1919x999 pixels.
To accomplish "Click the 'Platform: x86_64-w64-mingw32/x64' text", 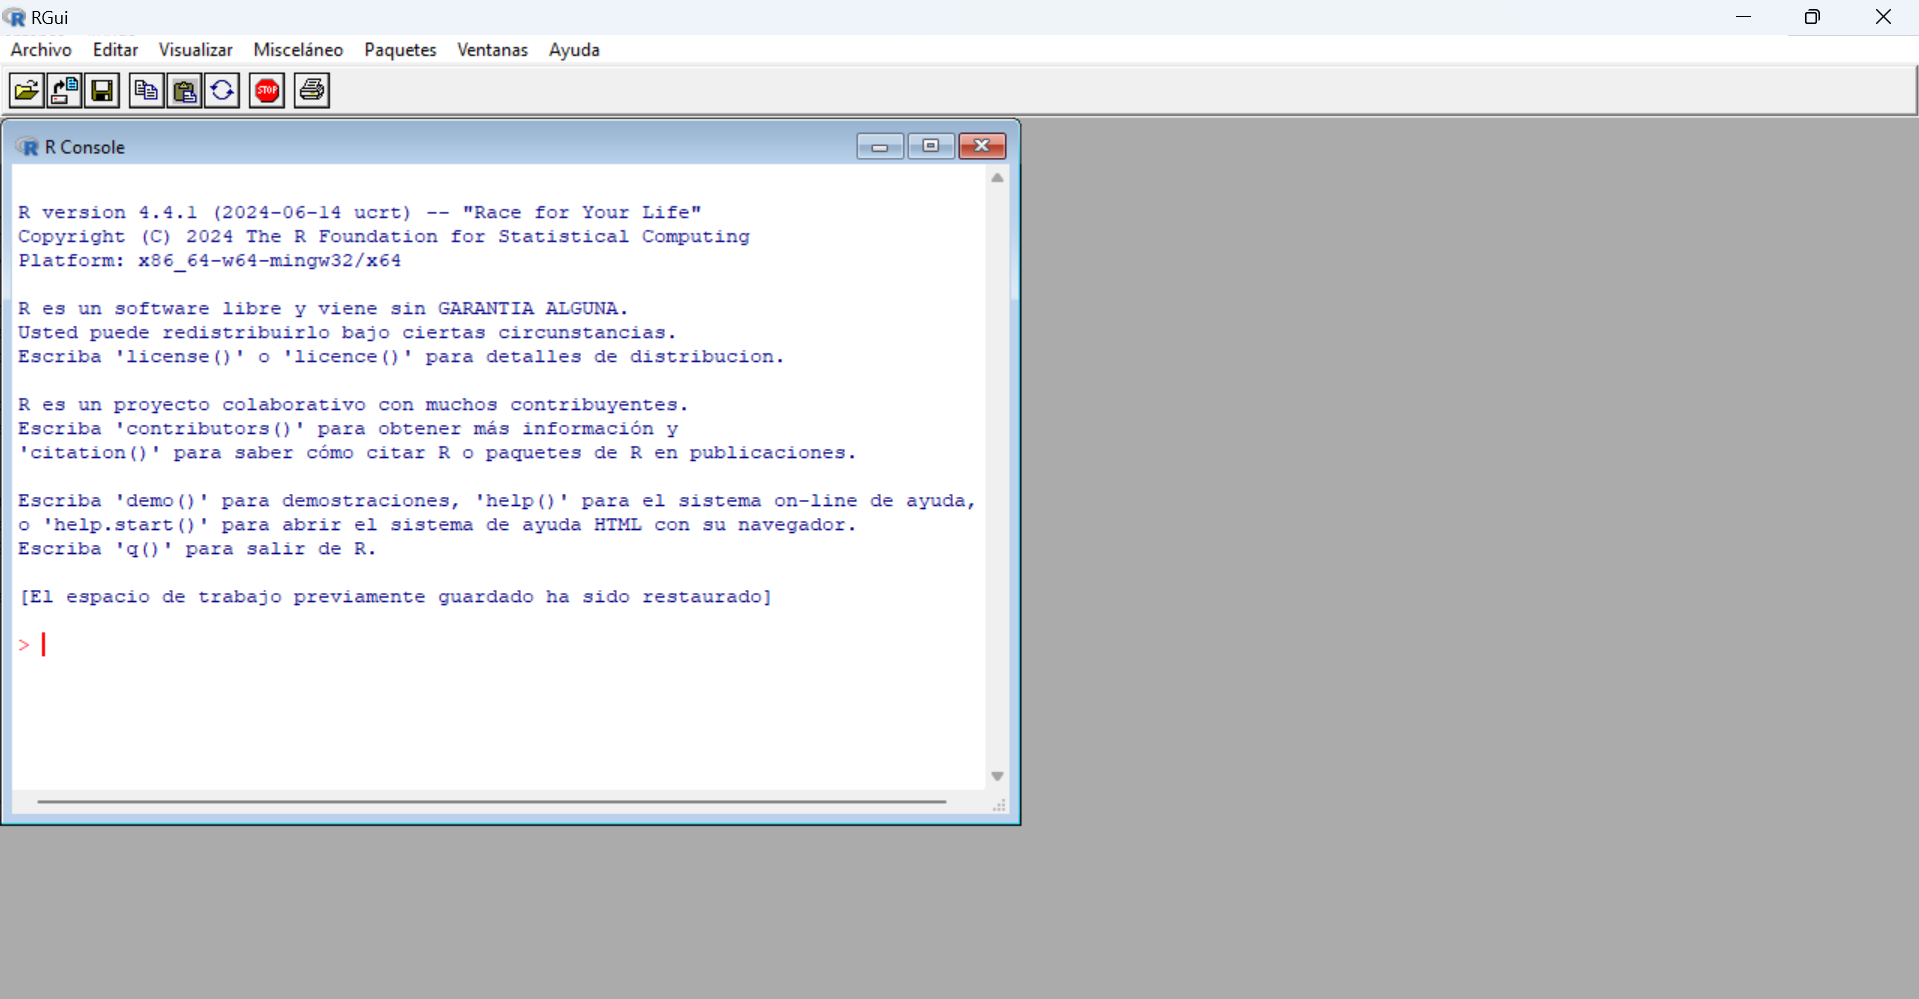I will [210, 260].
